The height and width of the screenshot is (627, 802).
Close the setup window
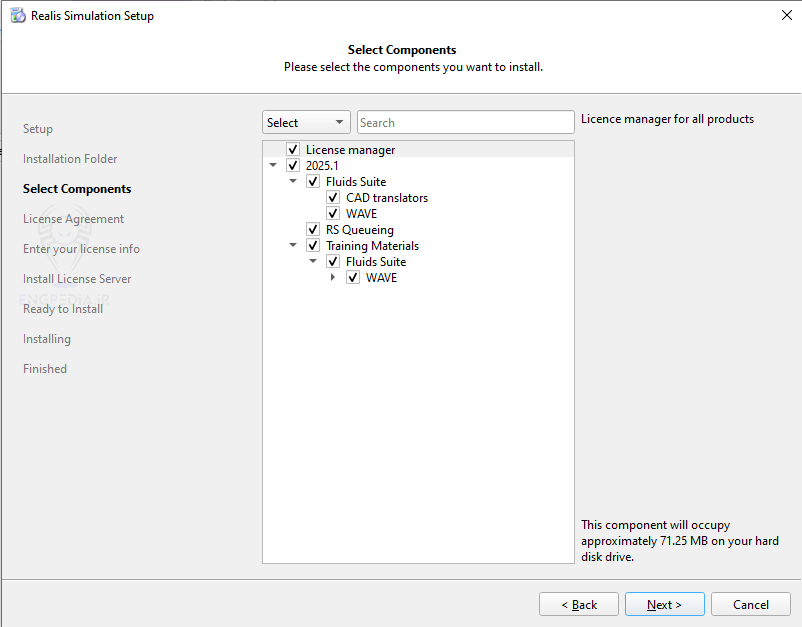coord(786,16)
